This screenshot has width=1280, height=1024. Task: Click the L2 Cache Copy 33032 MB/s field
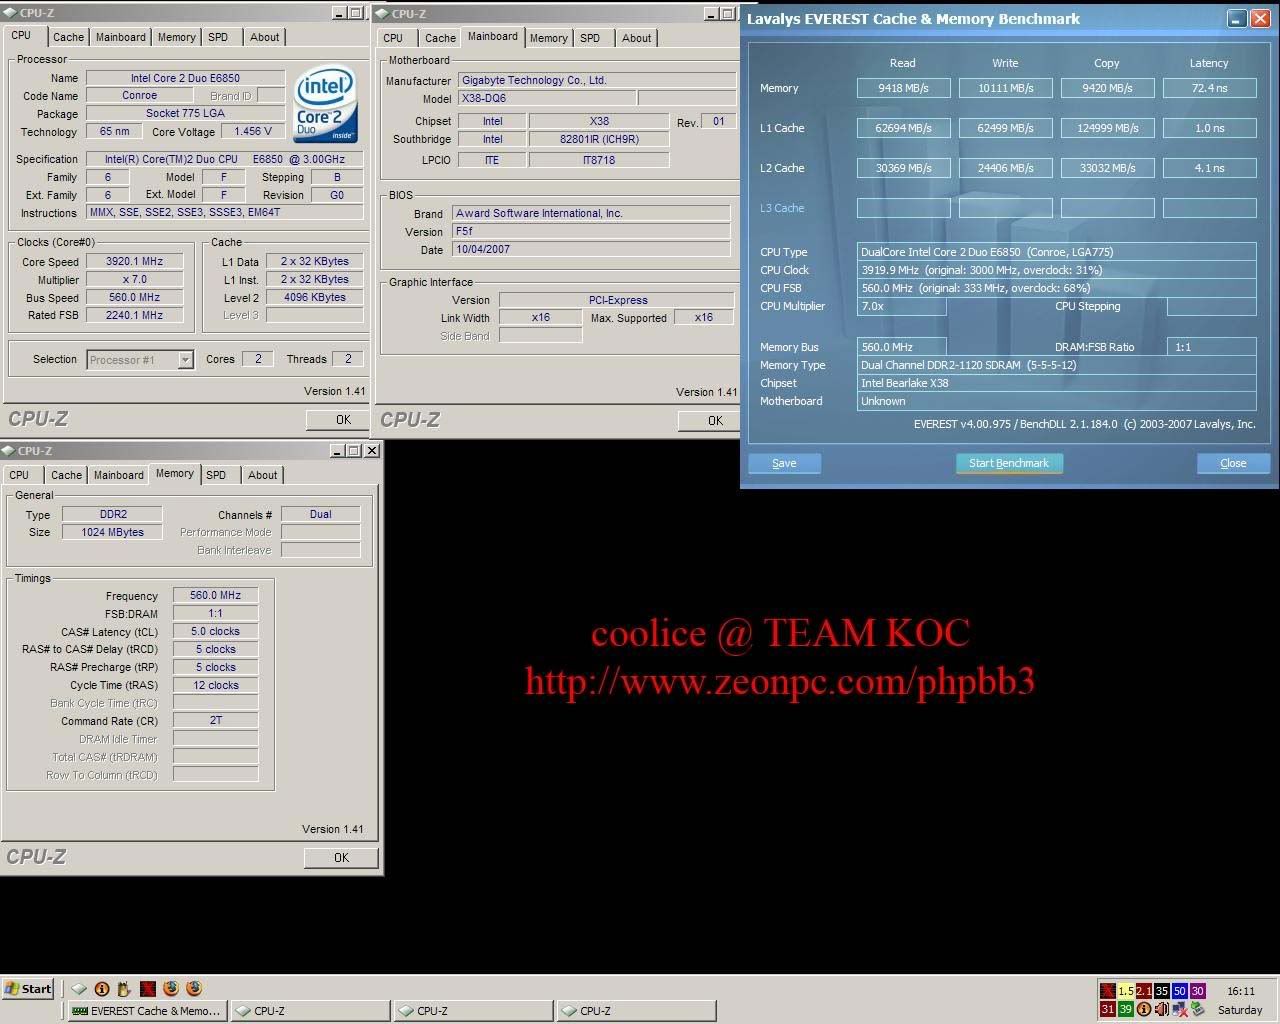[x=1107, y=168]
